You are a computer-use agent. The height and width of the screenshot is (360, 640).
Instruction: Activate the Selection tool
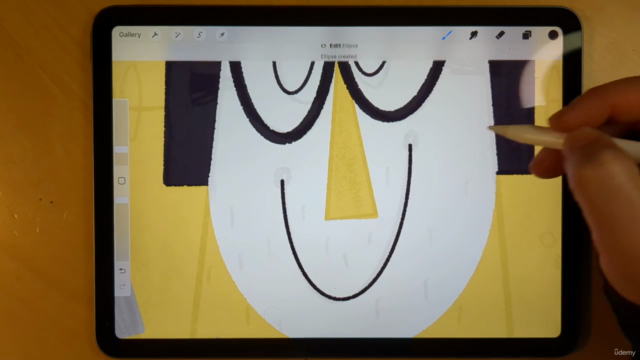click(200, 35)
